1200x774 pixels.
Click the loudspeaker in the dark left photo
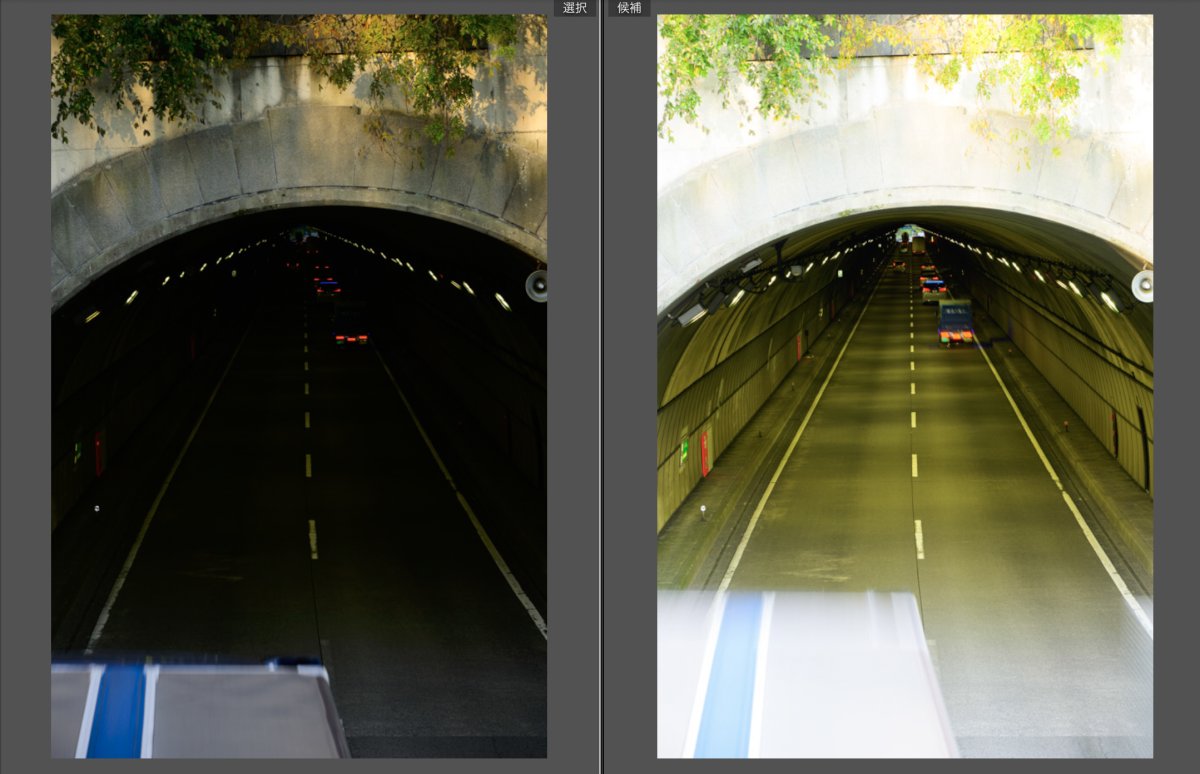[x=537, y=286]
